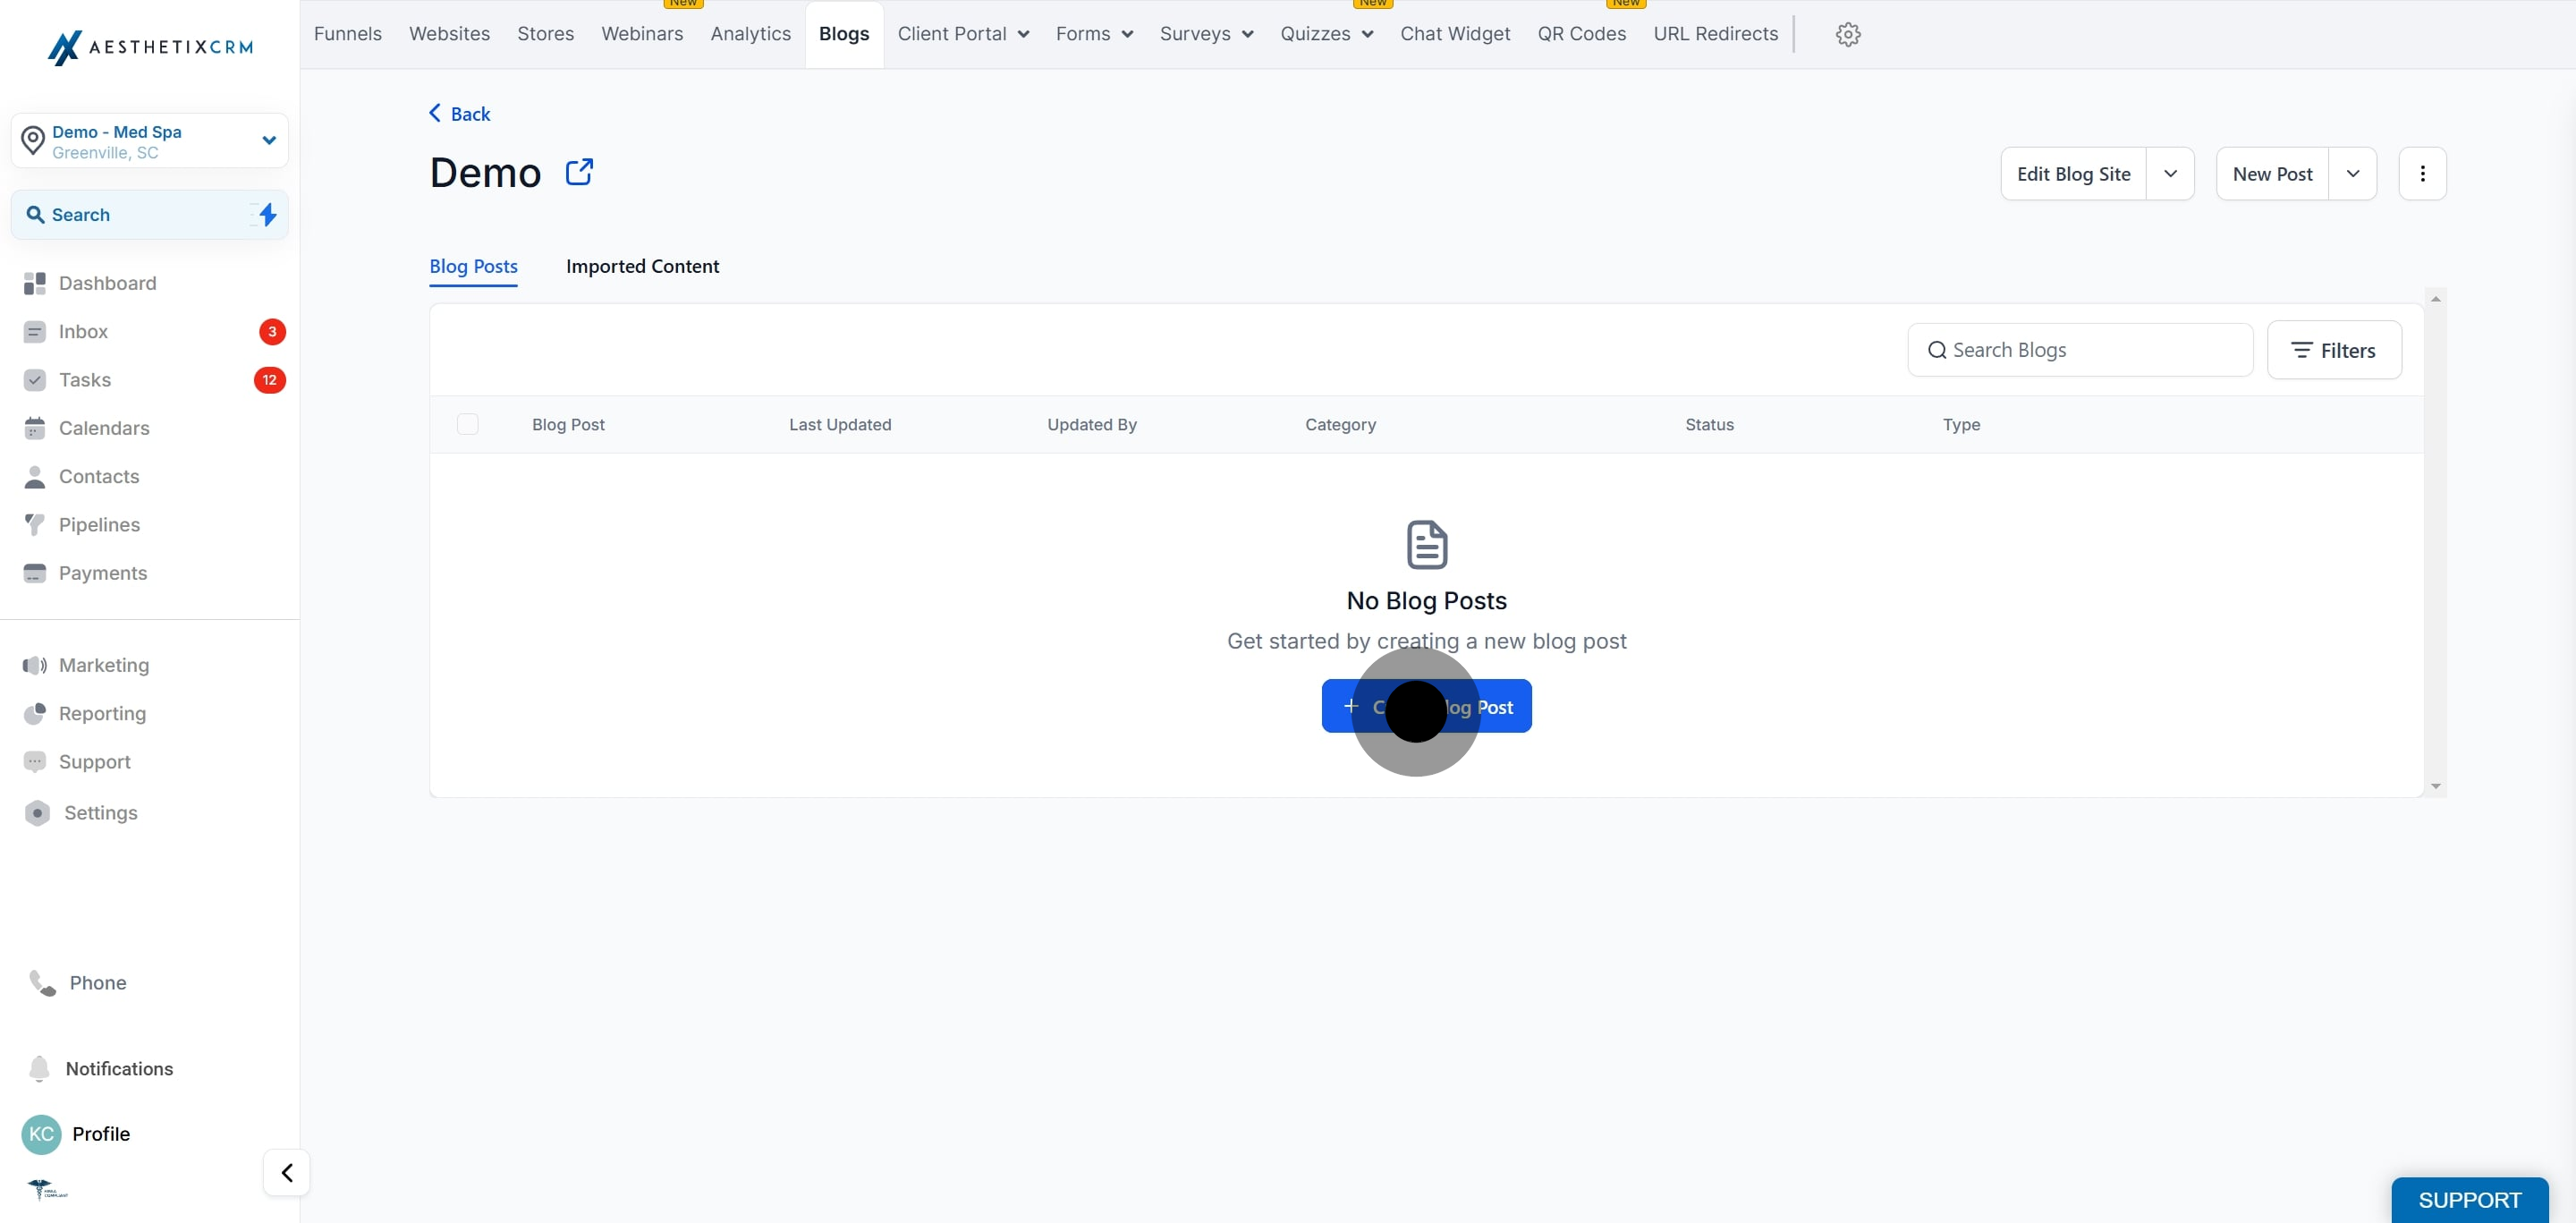The width and height of the screenshot is (2576, 1223).
Task: Click the Filters button
Action: [2333, 350]
